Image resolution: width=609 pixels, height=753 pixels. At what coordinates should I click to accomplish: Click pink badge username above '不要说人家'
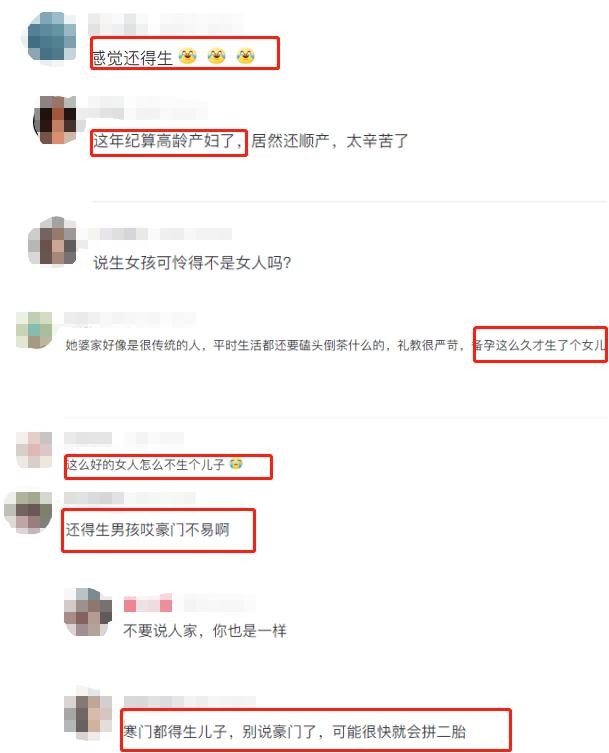point(148,605)
